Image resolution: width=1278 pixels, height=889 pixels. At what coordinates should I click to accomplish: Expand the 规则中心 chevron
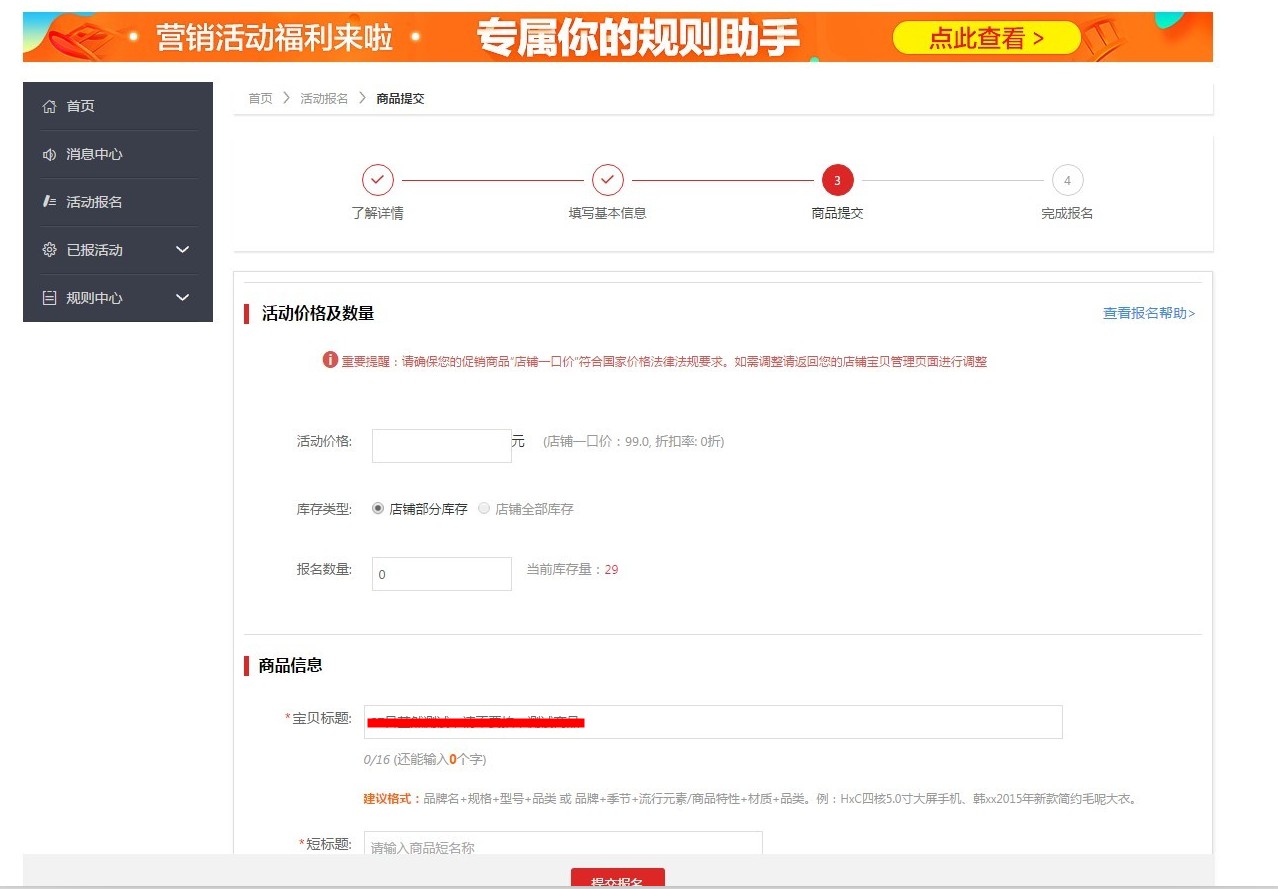[x=182, y=298]
